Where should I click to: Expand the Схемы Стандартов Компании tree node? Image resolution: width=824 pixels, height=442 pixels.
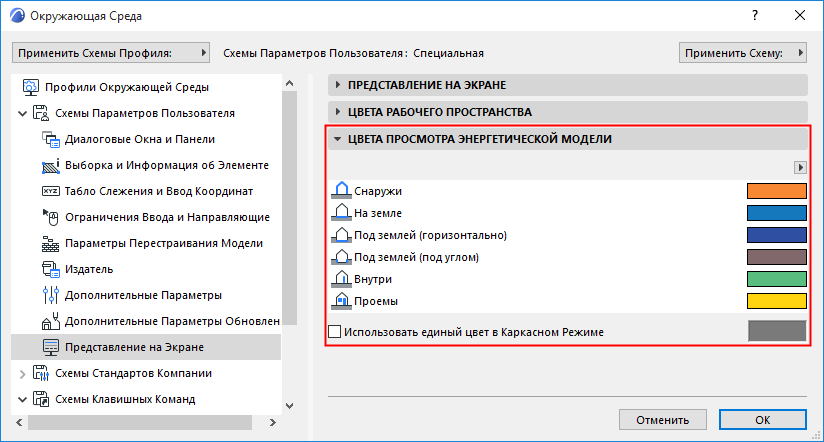(x=23, y=374)
